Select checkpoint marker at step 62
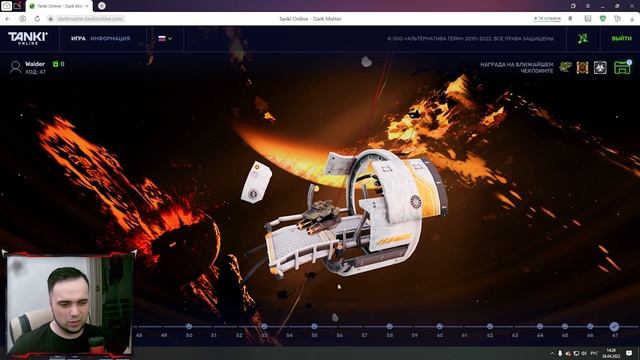The width and height of the screenshot is (640, 360). coord(490,326)
